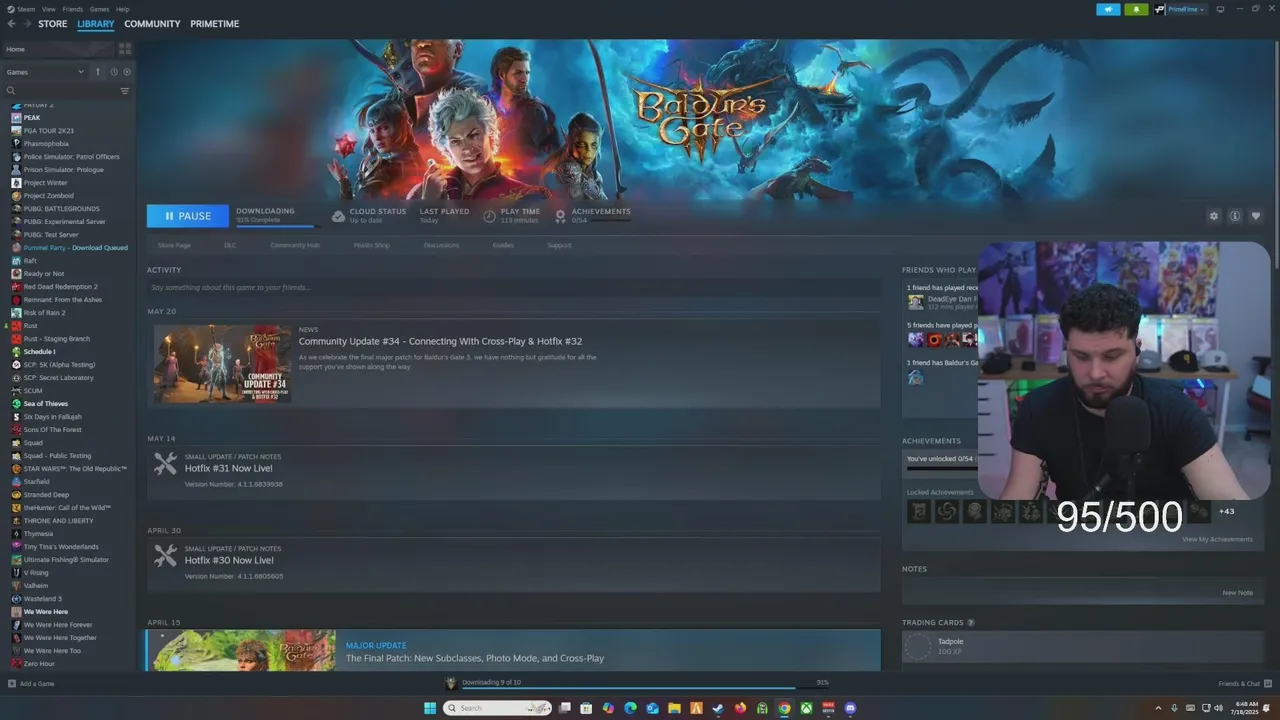This screenshot has width=1280, height=720.
Task: Open the green notifications bell
Action: point(1136,9)
